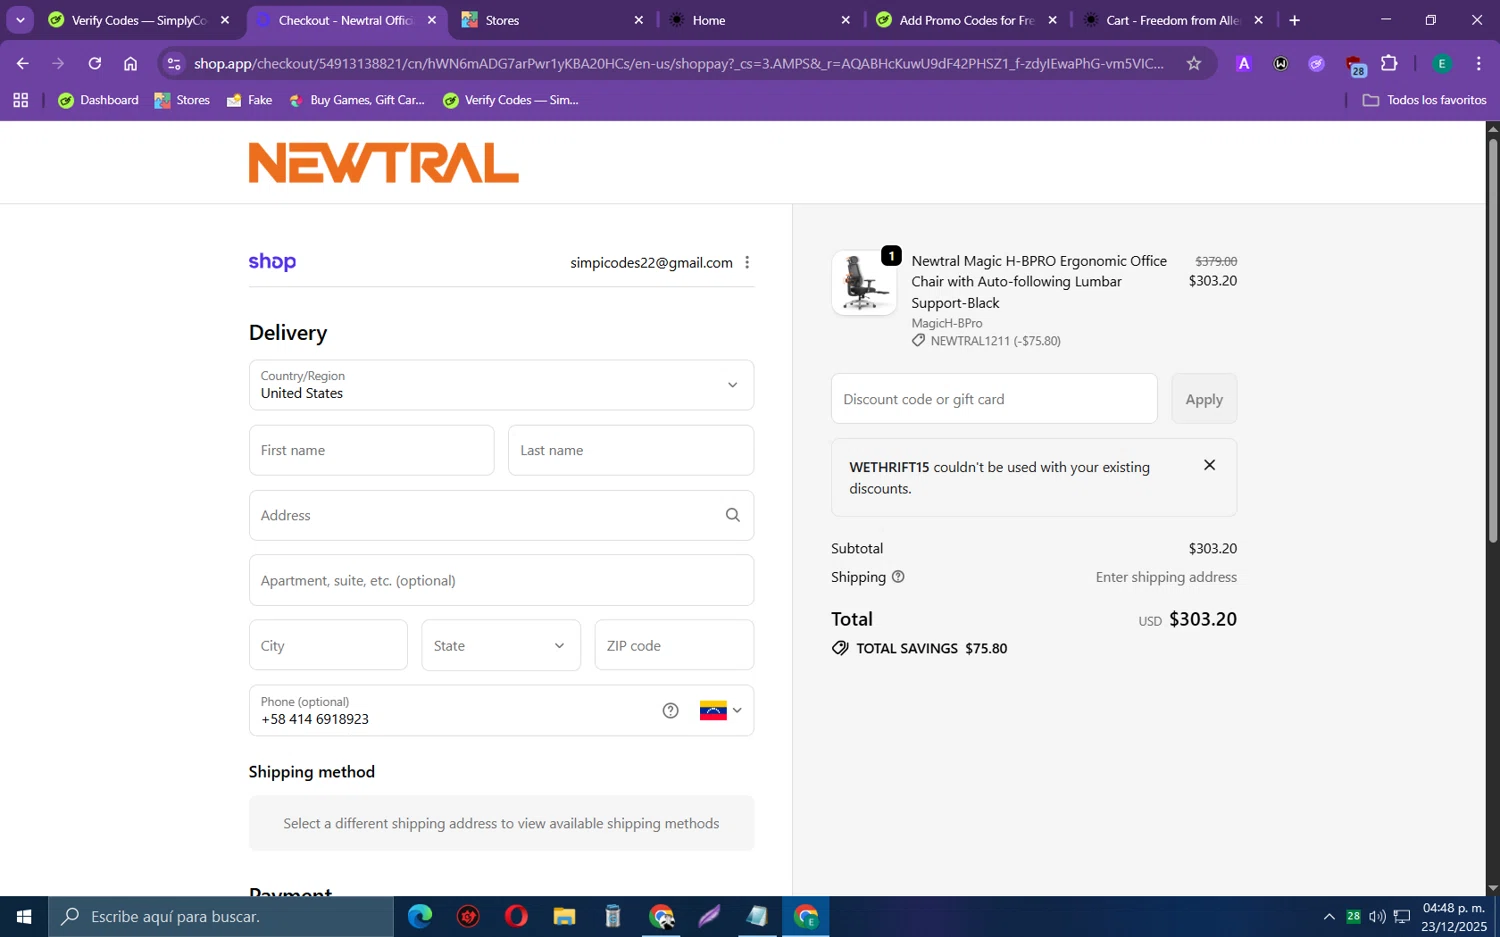Open the volume control in tray
The width and height of the screenshot is (1500, 937).
coord(1377,916)
